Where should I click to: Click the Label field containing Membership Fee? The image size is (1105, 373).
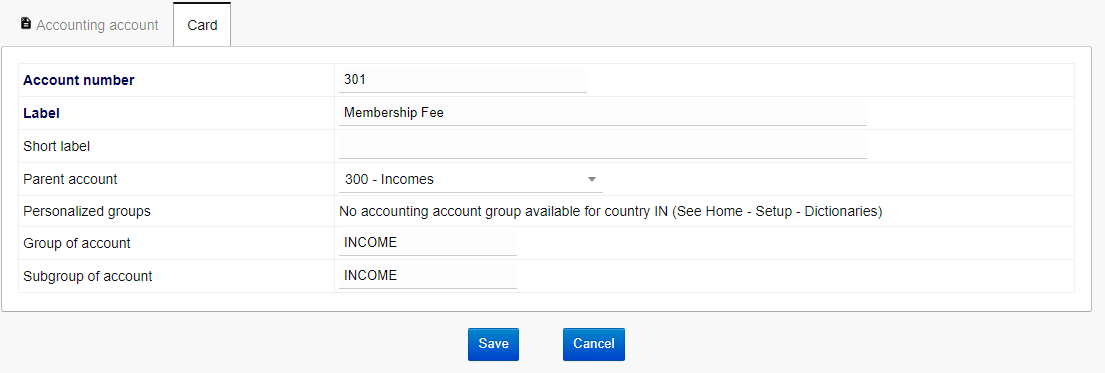pos(603,113)
